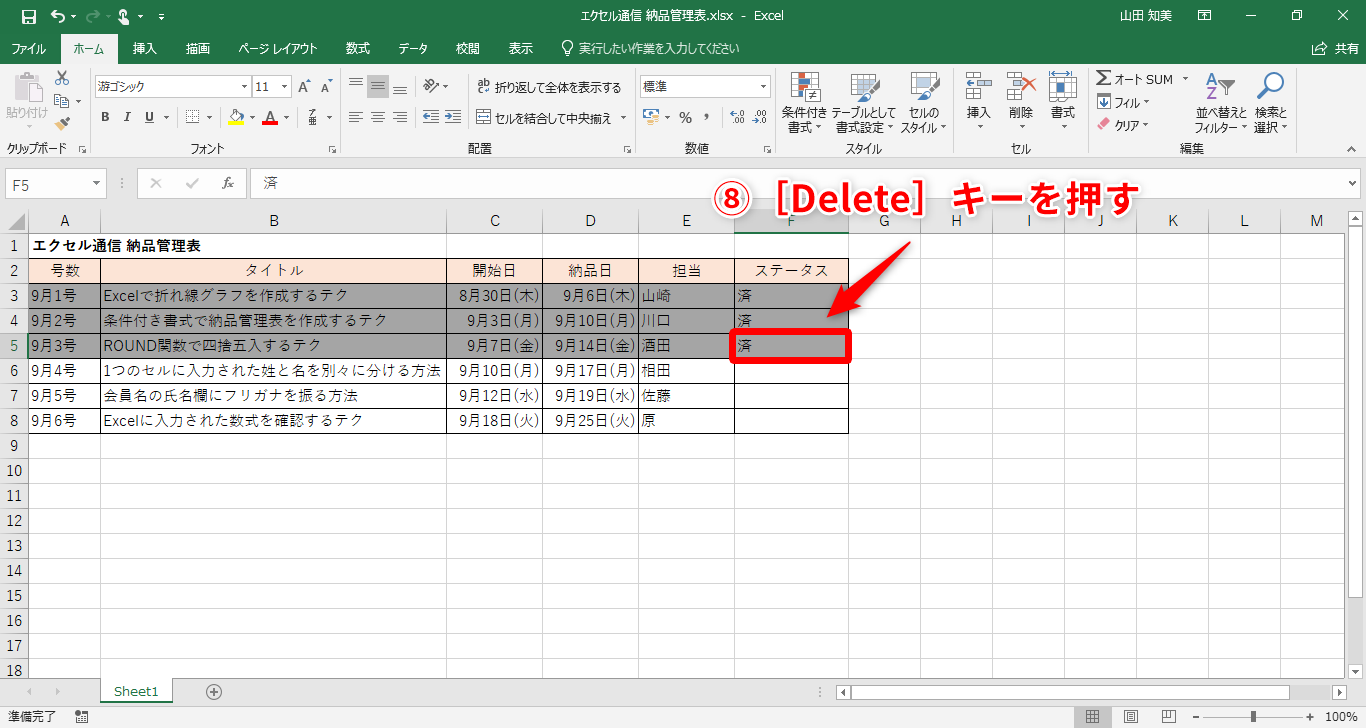Click the fill color paint bucket icon
1366x728 pixels.
236,117
